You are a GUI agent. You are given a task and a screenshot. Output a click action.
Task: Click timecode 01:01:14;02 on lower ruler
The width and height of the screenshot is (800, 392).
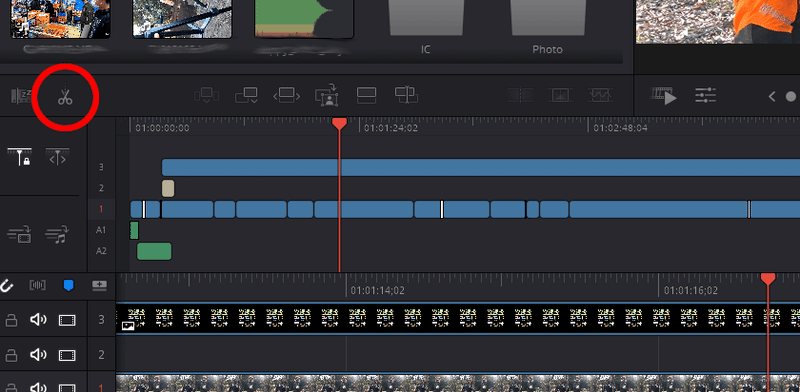click(377, 291)
